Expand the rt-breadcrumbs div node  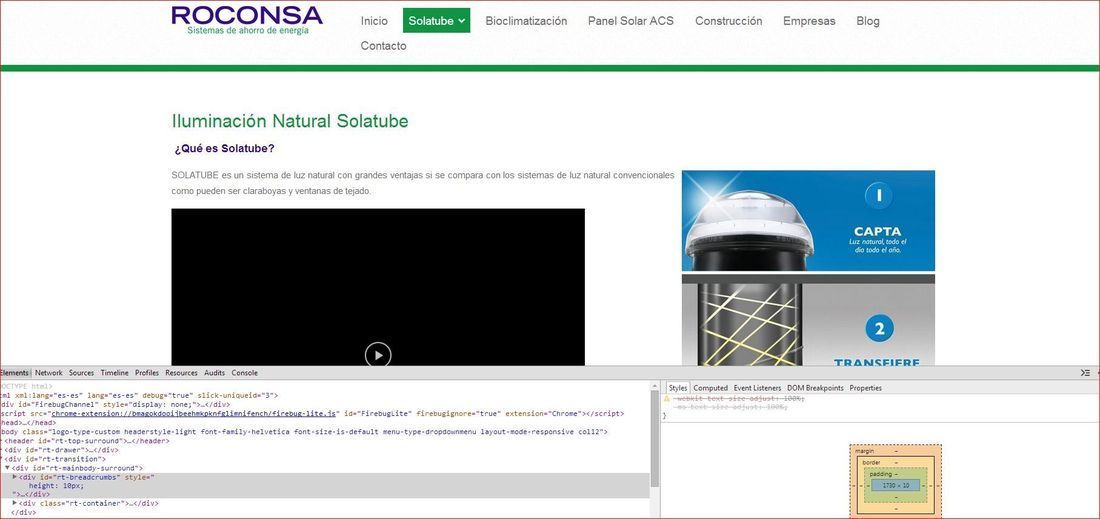click(x=15, y=477)
